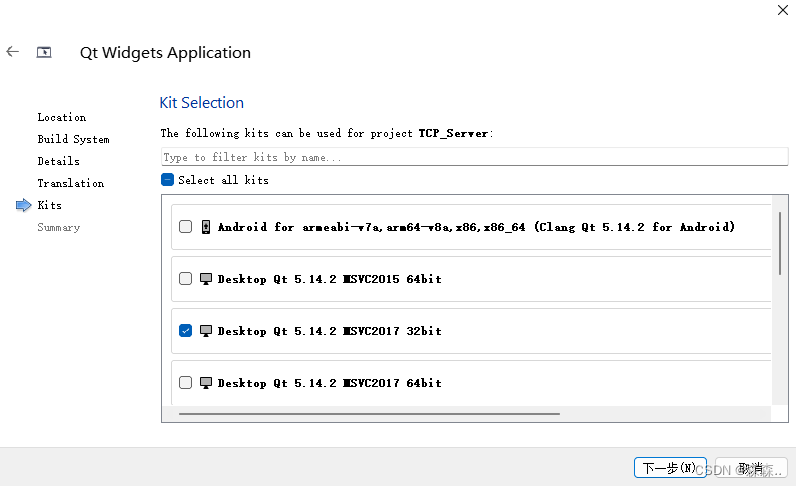Click the horizontal scrollbar under the kits list

[x=369, y=414]
